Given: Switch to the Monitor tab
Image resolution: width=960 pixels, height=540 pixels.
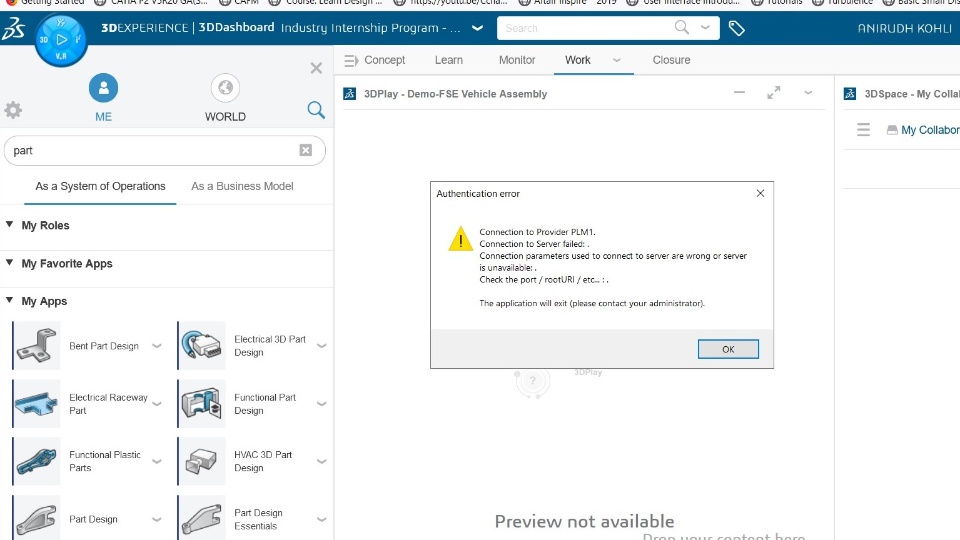Looking at the screenshot, I should point(517,60).
